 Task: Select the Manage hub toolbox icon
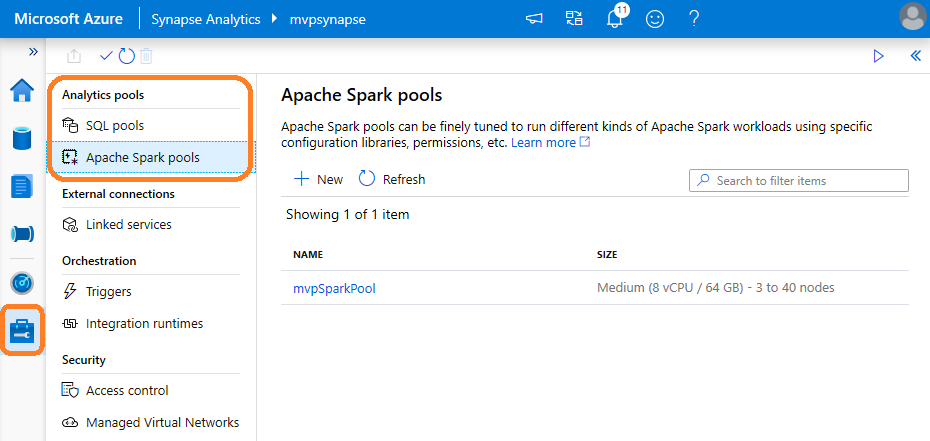tap(22, 331)
